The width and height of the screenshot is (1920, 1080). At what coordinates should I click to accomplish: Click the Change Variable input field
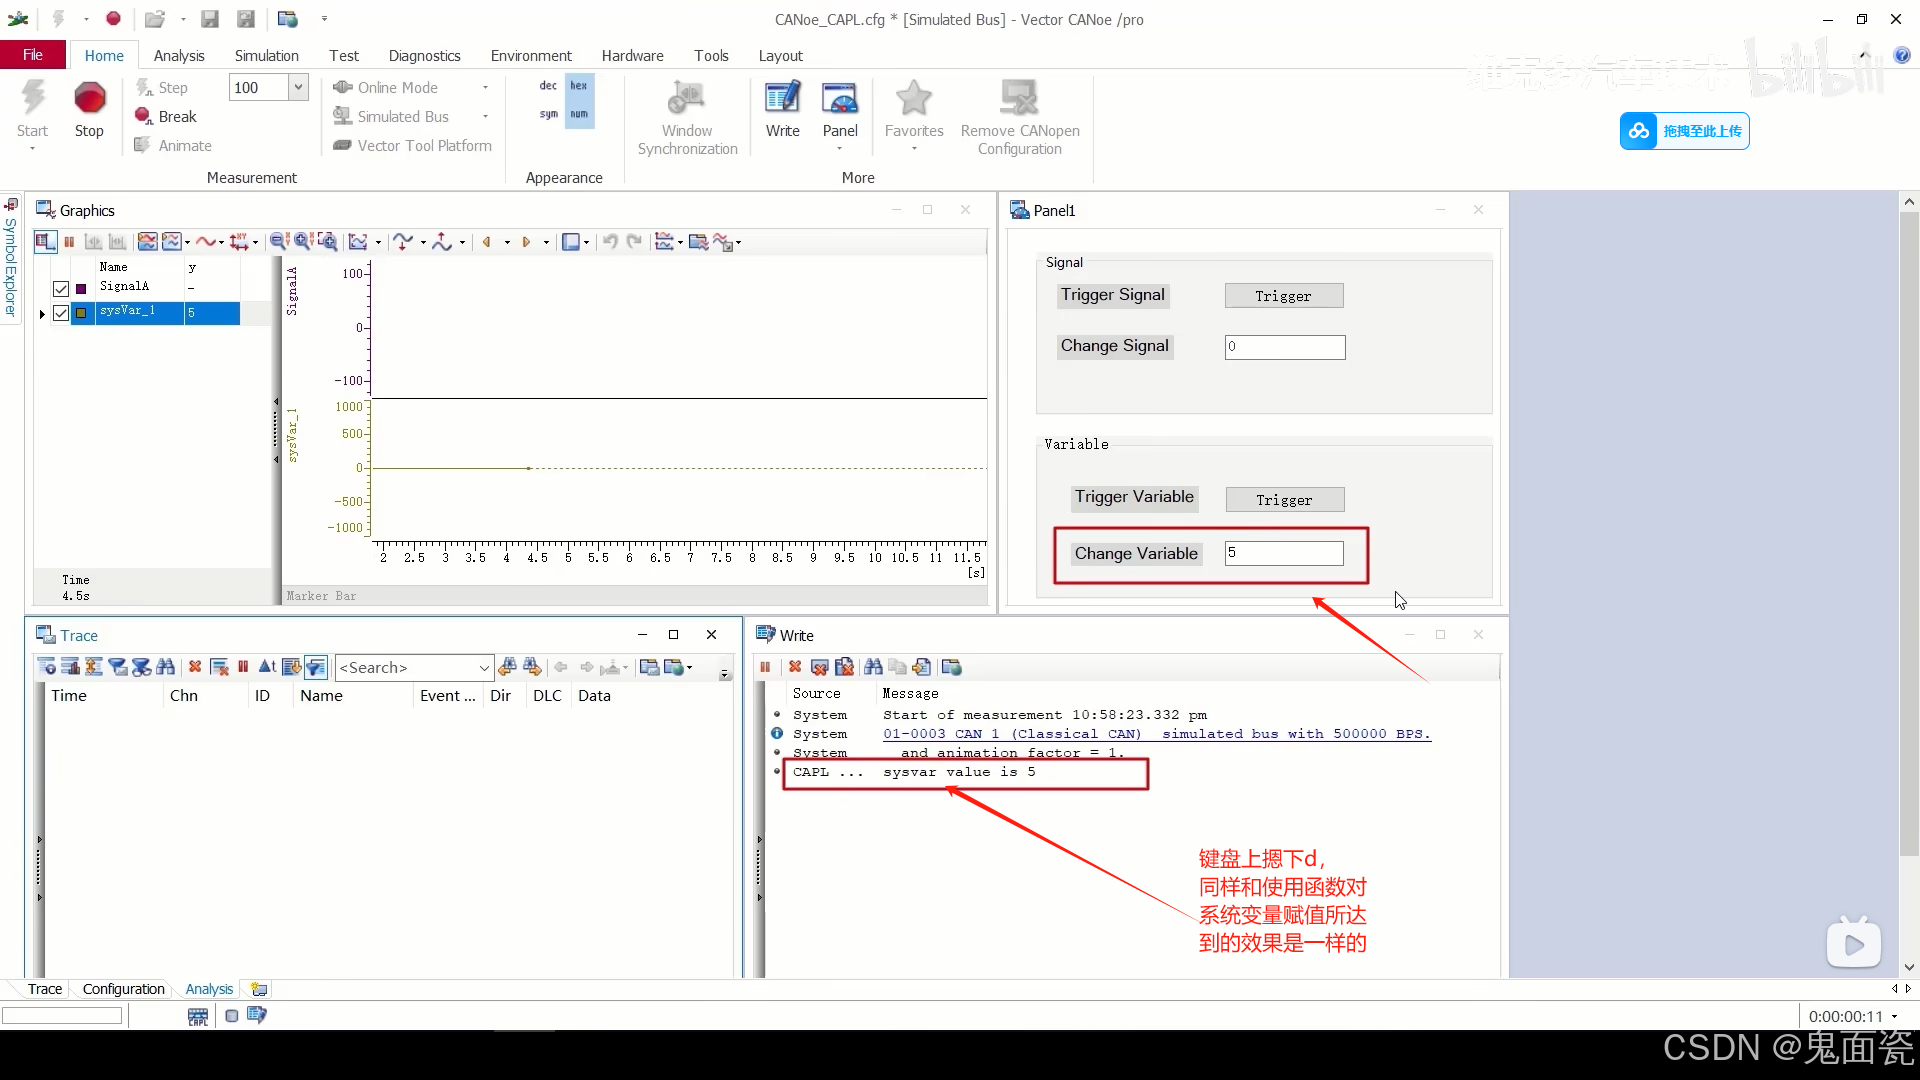coord(1284,553)
